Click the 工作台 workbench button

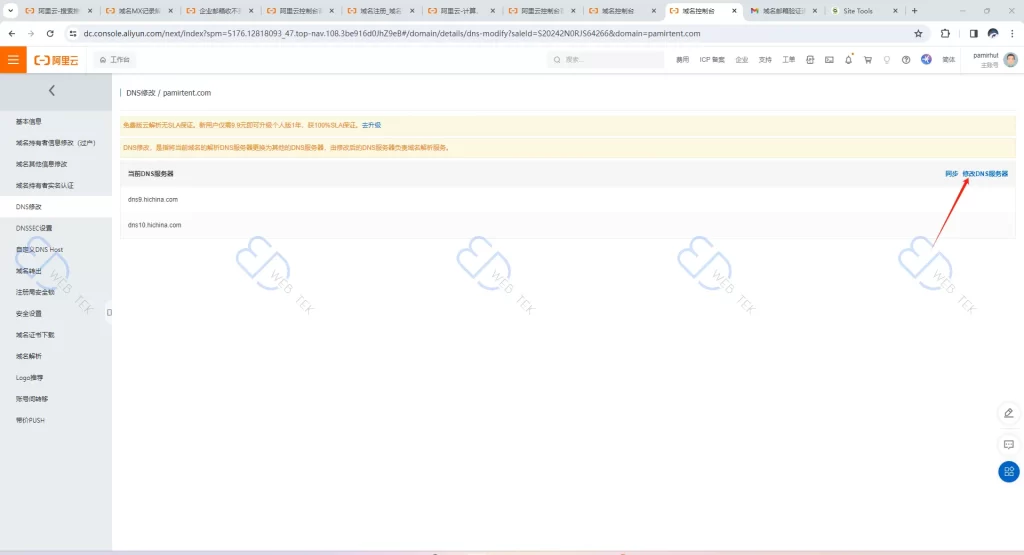pos(114,60)
